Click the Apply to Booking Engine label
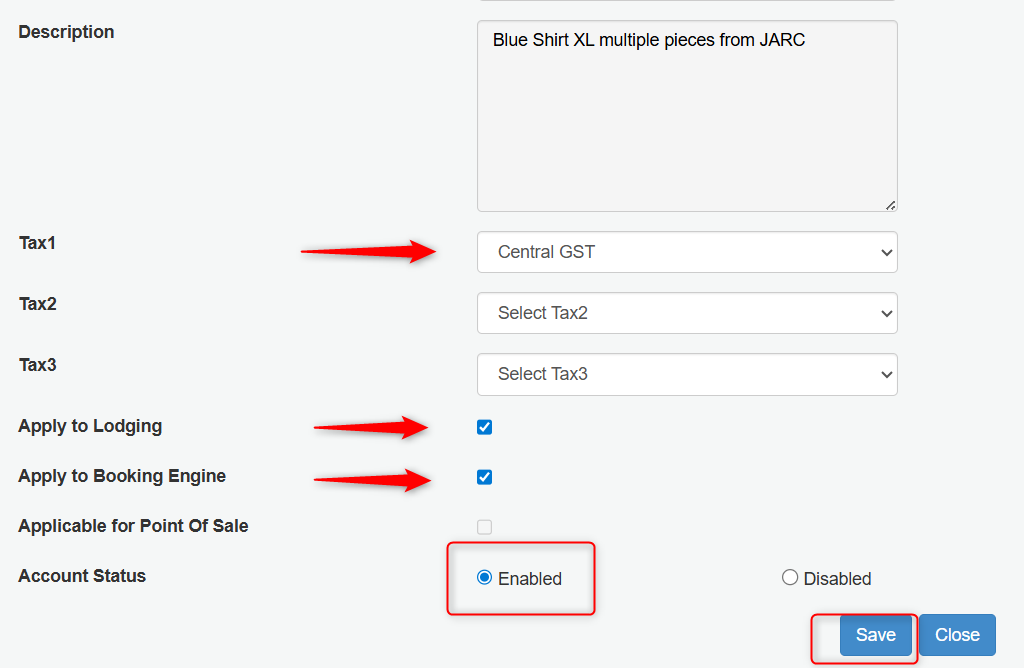The width and height of the screenshot is (1024, 668). pyautogui.click(x=122, y=476)
